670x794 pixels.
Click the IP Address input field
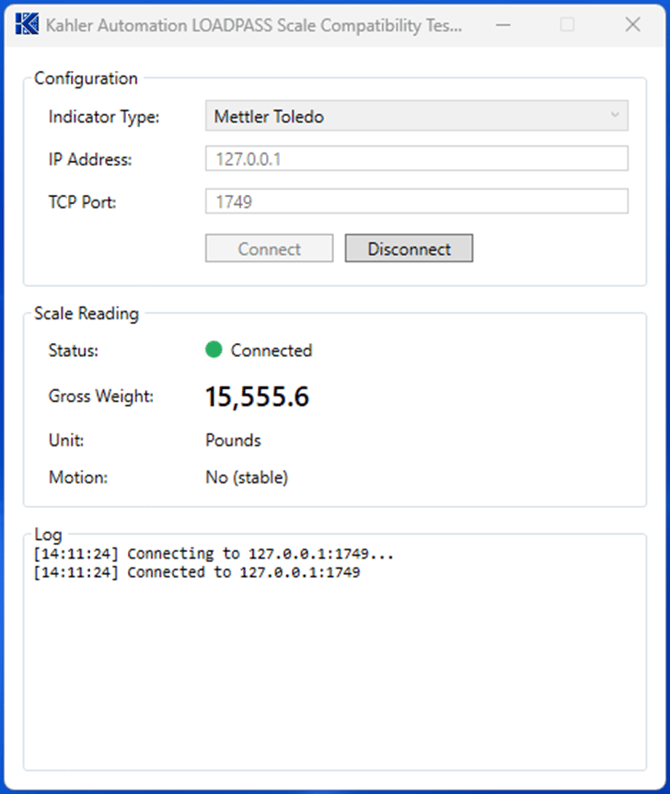pyautogui.click(x=416, y=159)
